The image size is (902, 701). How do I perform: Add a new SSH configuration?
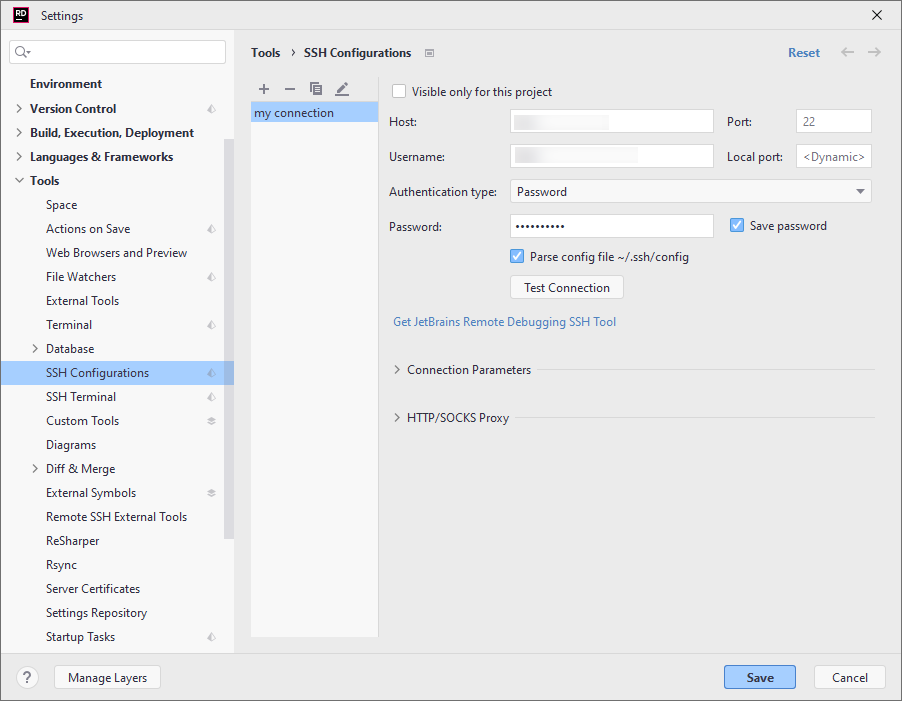pyautogui.click(x=263, y=89)
